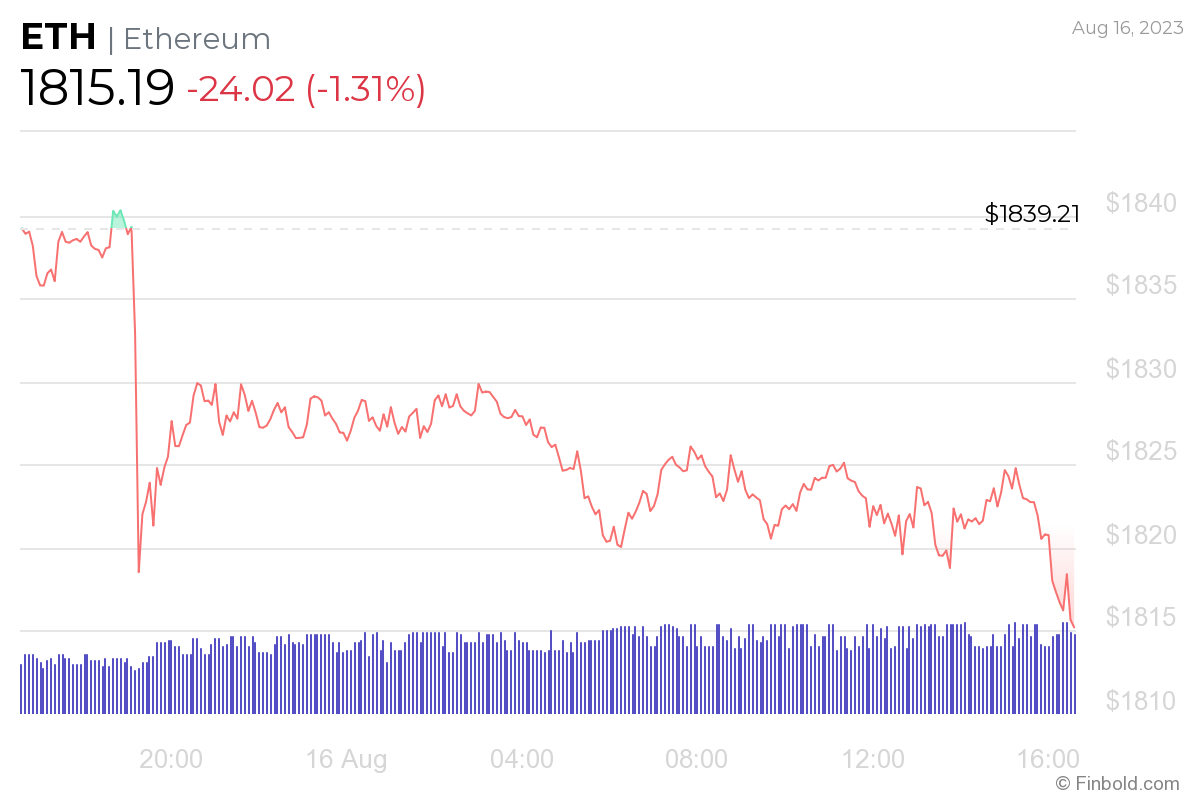Viewport: 1200px width, 800px height.
Task: Click the $1830 price axis label
Action: pos(1140,369)
